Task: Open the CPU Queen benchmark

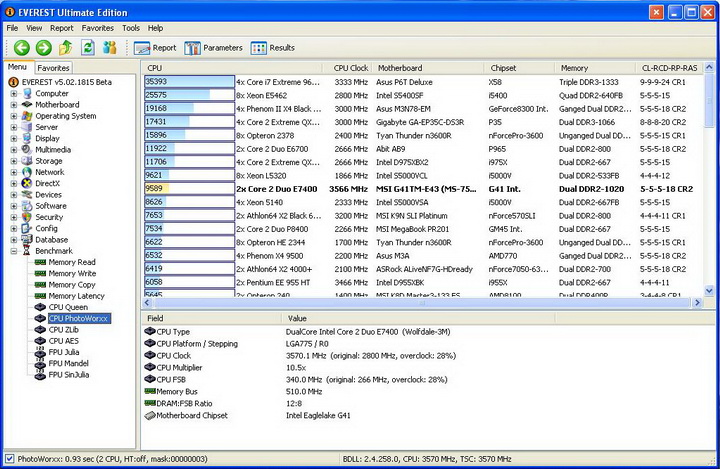Action: pyautogui.click(x=68, y=307)
